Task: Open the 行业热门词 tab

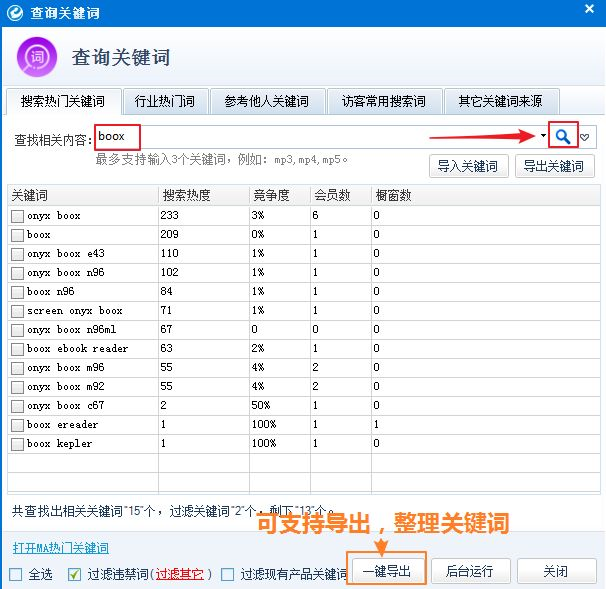Action: pos(165,101)
